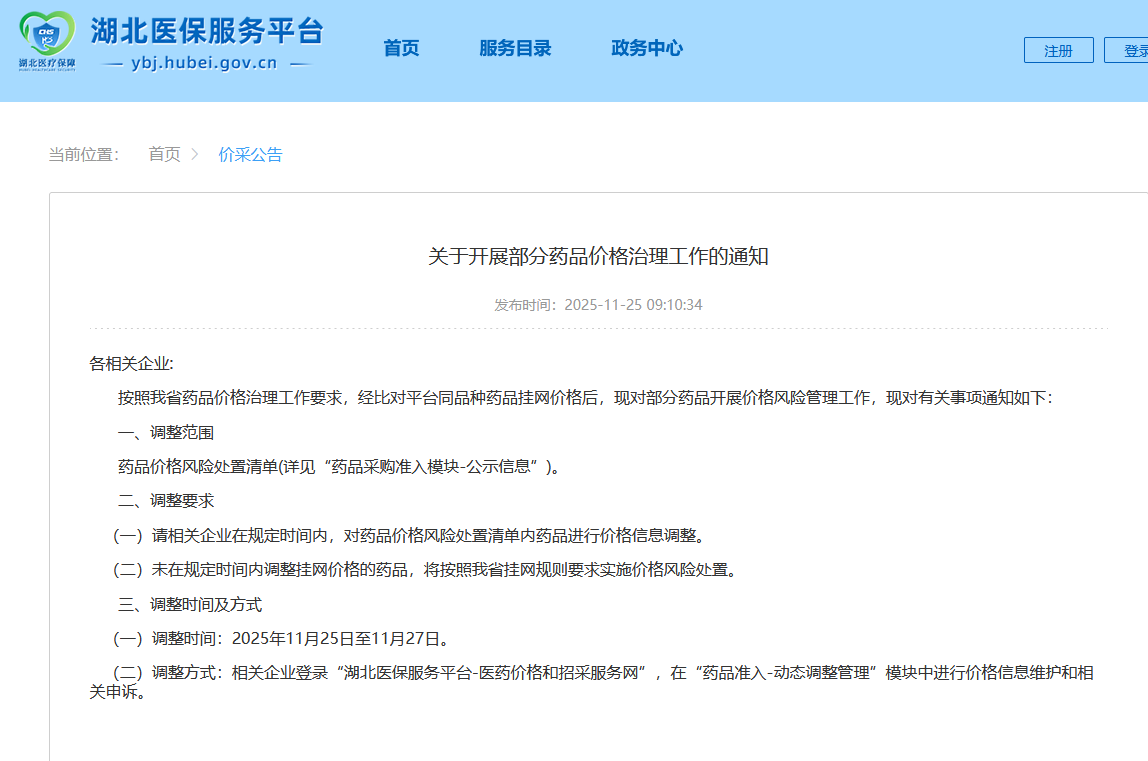
Task: Click the ybj.hubei.gov.cn address under the title
Action: 204,63
